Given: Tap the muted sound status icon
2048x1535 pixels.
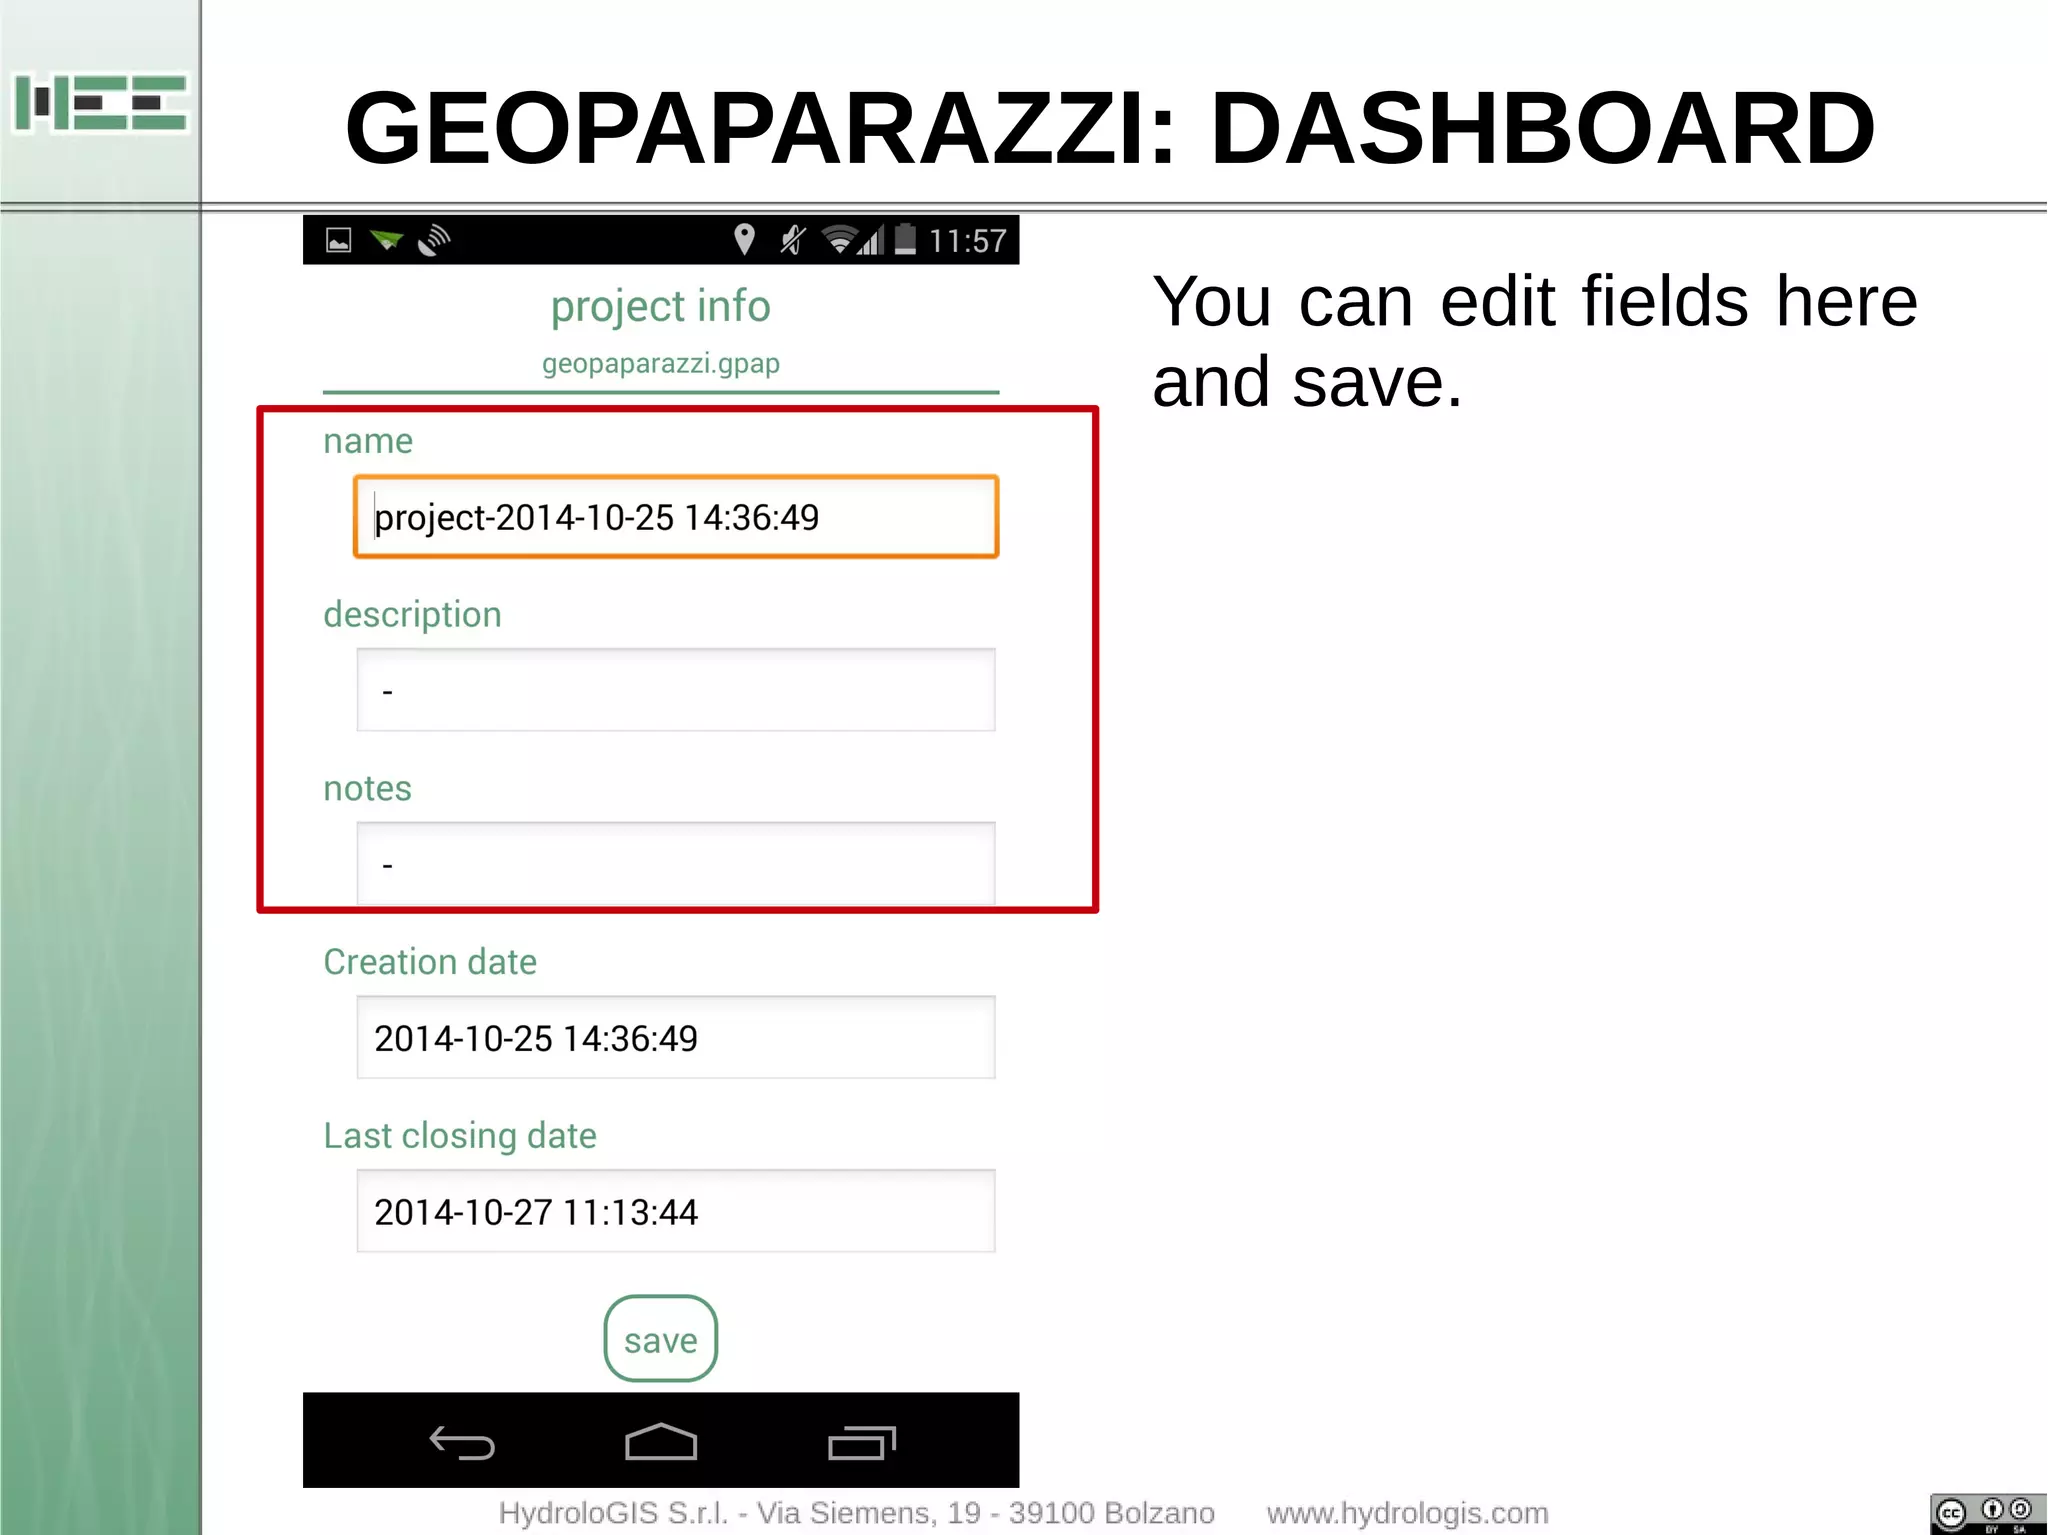Looking at the screenshot, I should [793, 240].
